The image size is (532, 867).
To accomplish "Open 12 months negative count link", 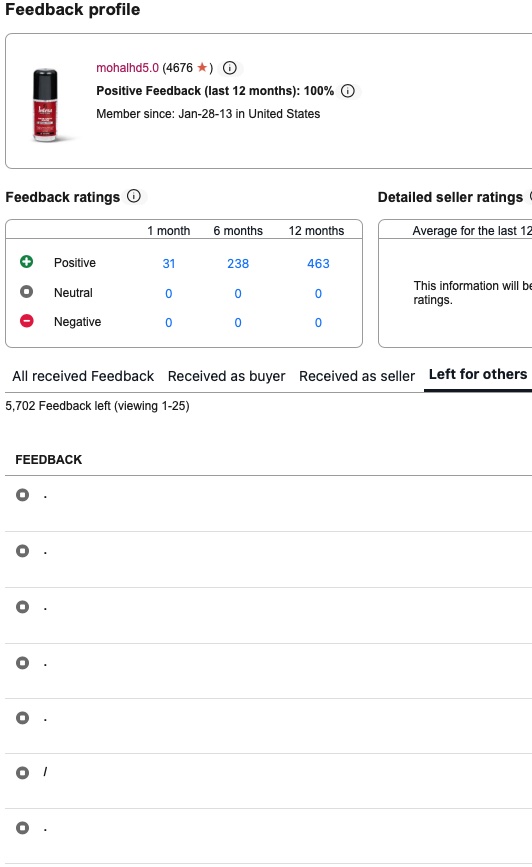I will (318, 323).
